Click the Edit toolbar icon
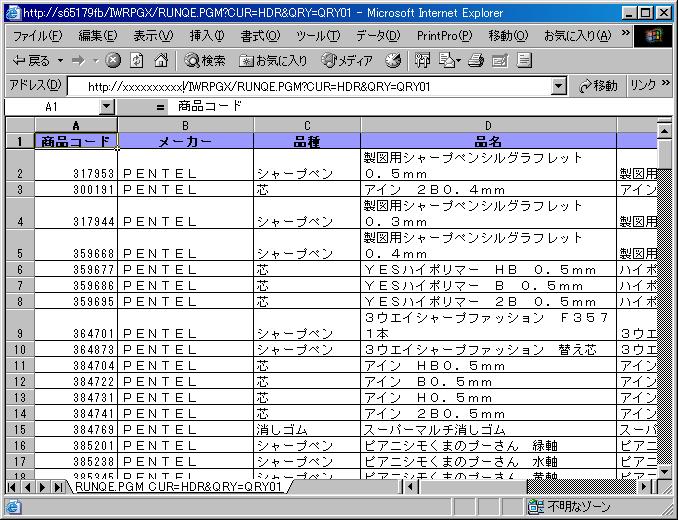Image resolution: width=678 pixels, height=520 pixels. tap(499, 61)
